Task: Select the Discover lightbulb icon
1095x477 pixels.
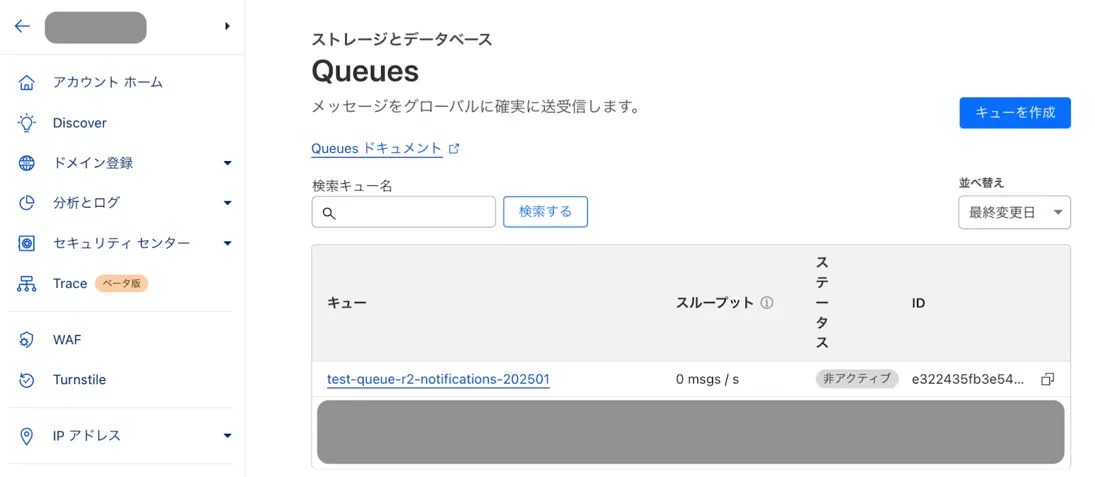Action: pos(27,123)
